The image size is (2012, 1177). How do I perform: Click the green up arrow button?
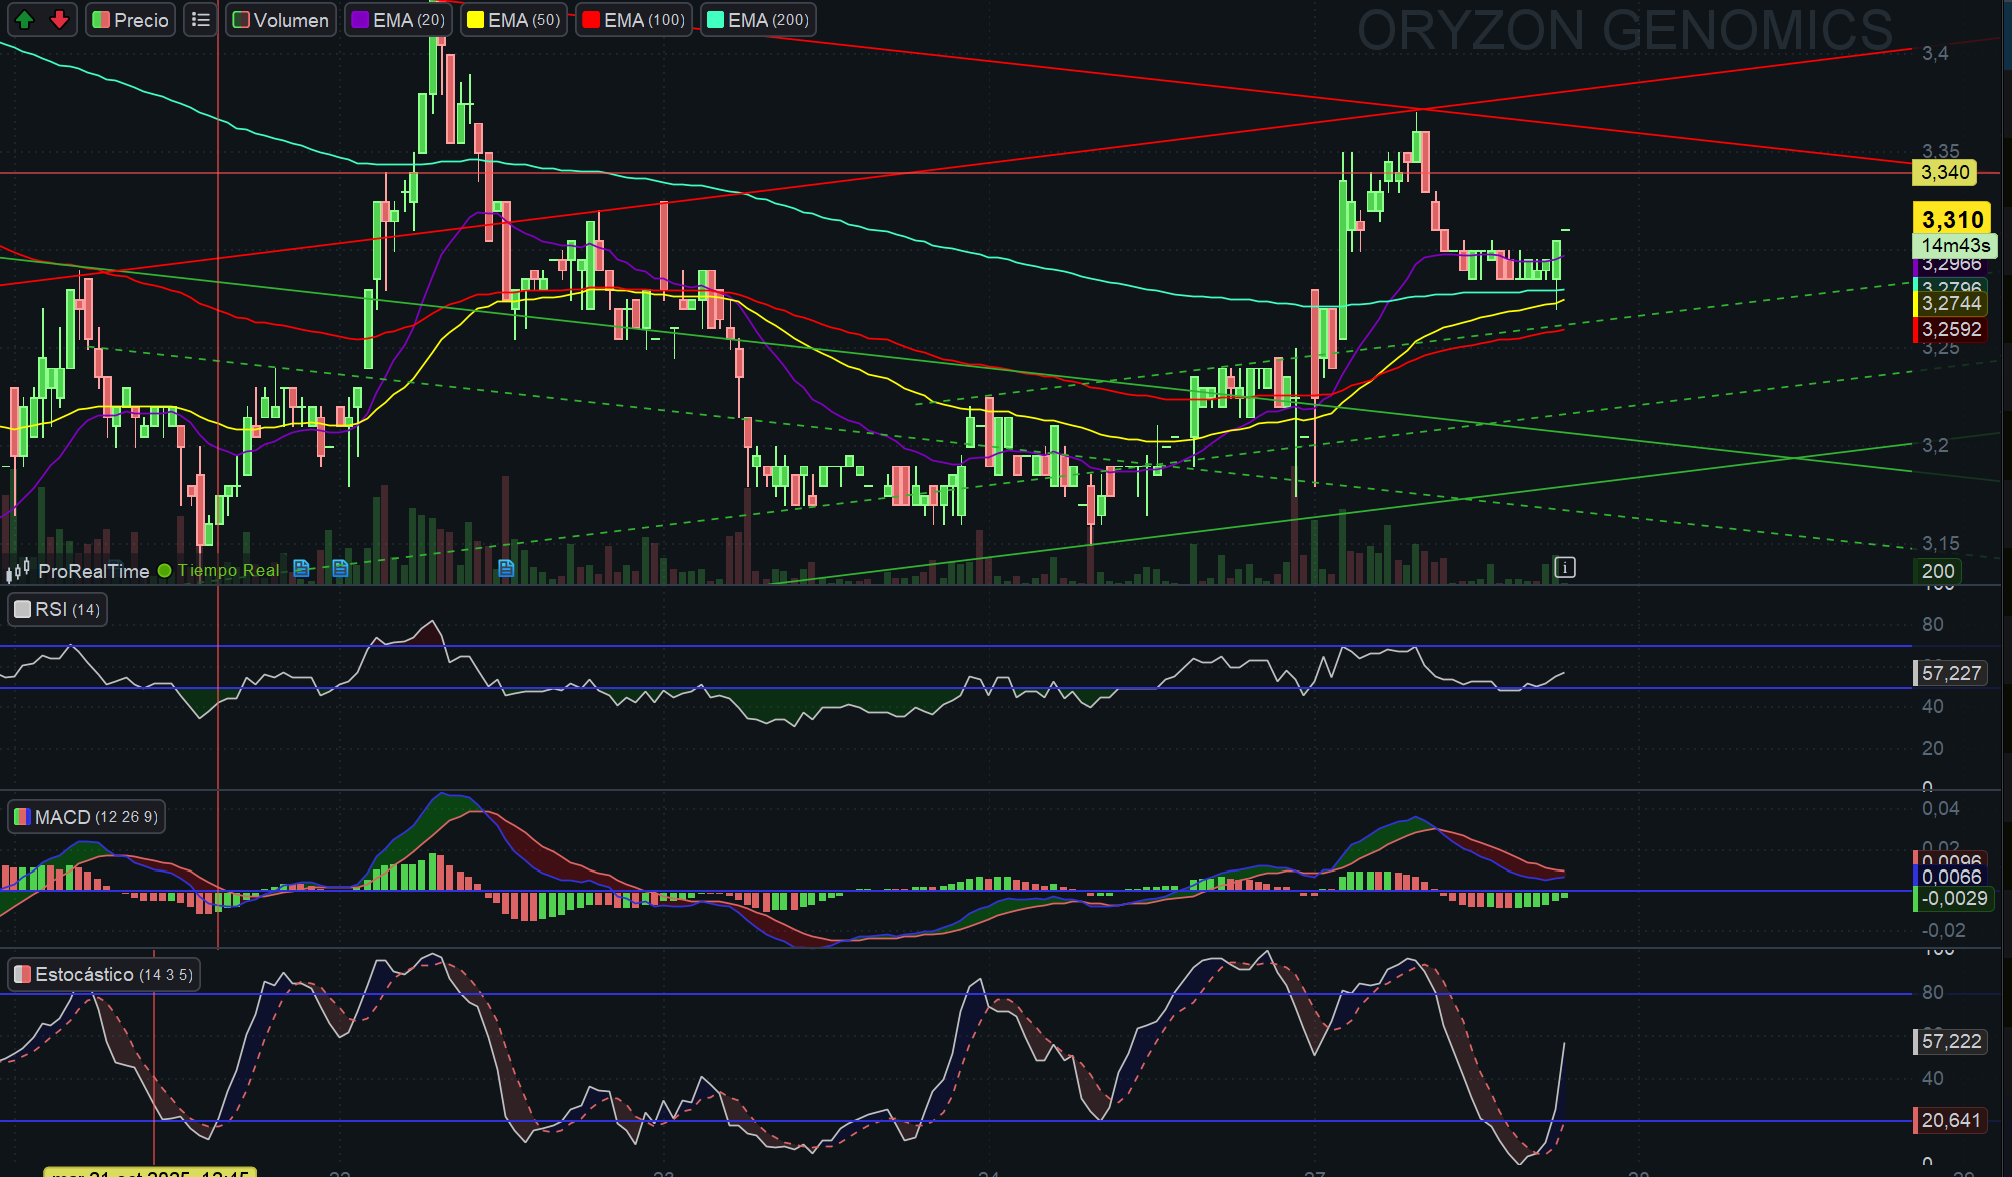pyautogui.click(x=25, y=20)
